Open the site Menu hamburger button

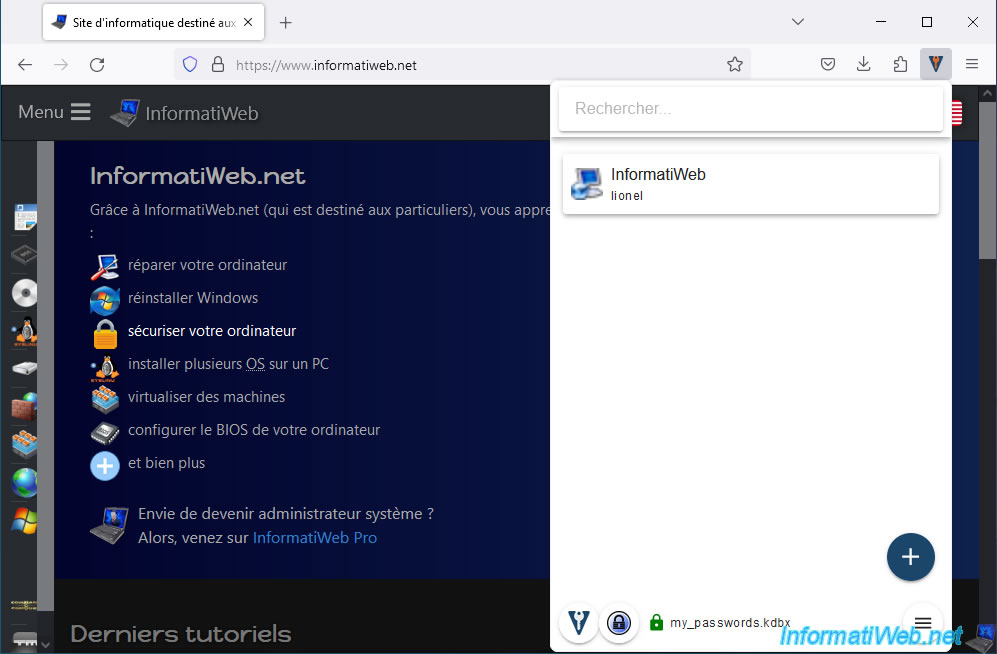pos(54,112)
